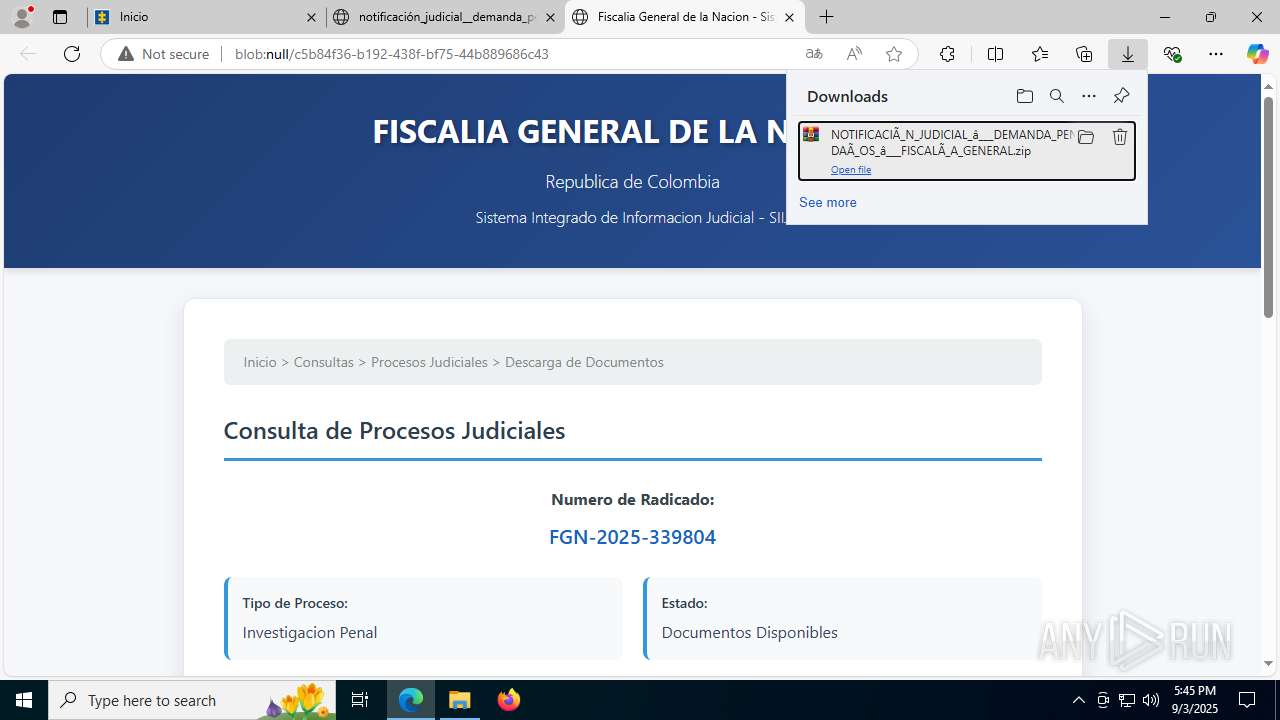This screenshot has width=1280, height=720.
Task: Open a new tab with plus button
Action: pos(826,17)
